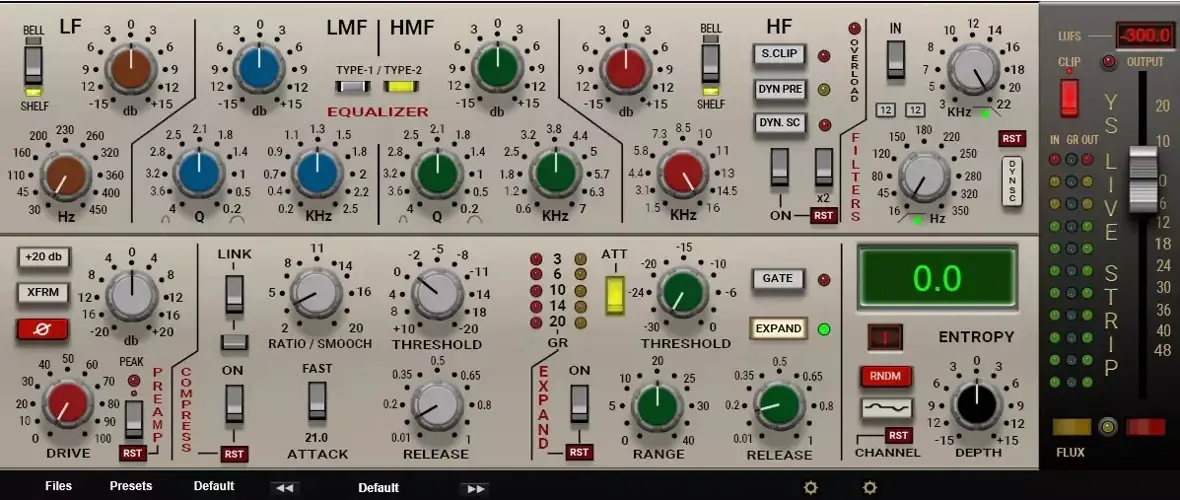The image size is (1180, 500).
Task: Toggle the filters IN switch
Action: pyautogui.click(x=896, y=60)
